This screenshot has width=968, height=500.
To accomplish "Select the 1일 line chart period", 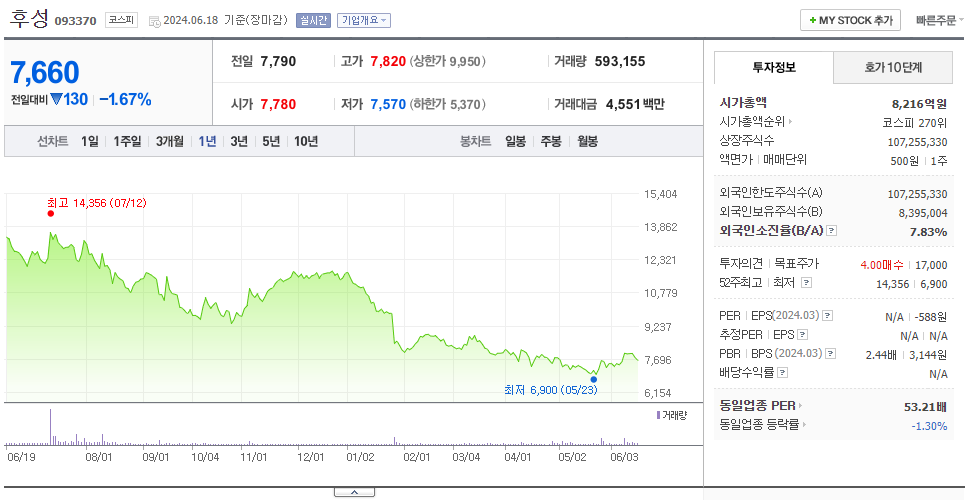I will (90, 141).
